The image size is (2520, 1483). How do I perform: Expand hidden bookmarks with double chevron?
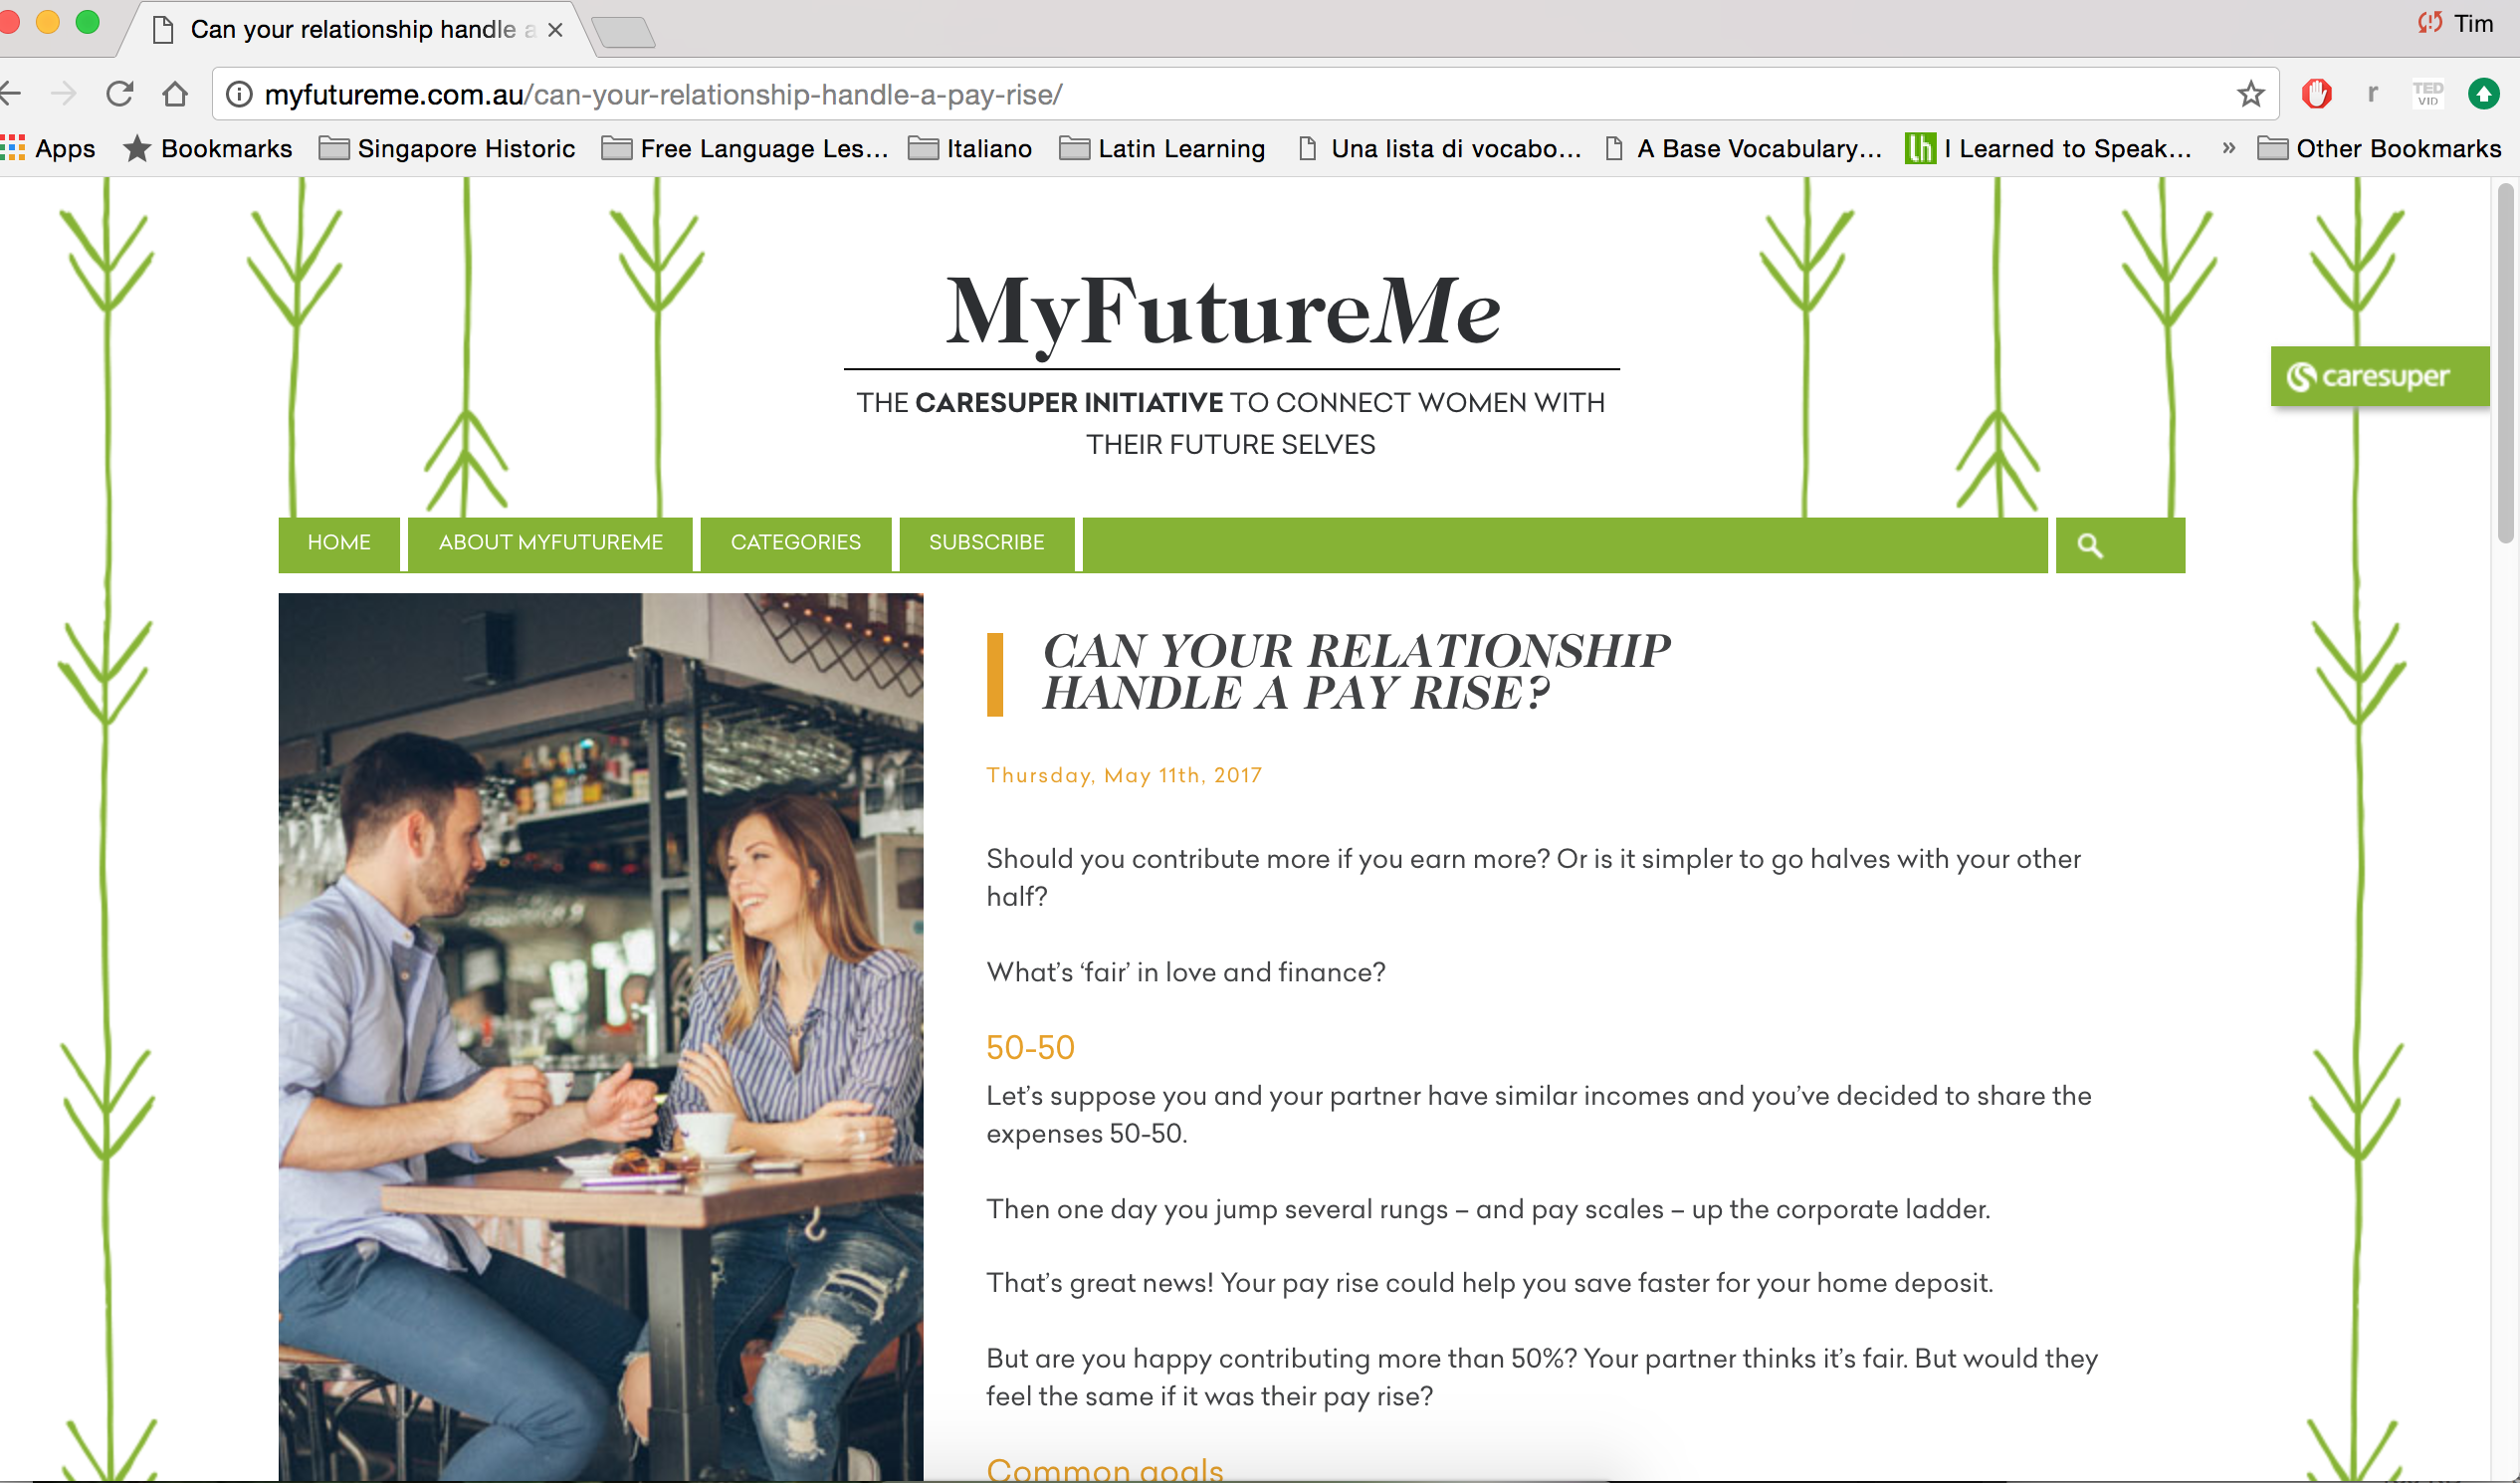coord(2228,148)
